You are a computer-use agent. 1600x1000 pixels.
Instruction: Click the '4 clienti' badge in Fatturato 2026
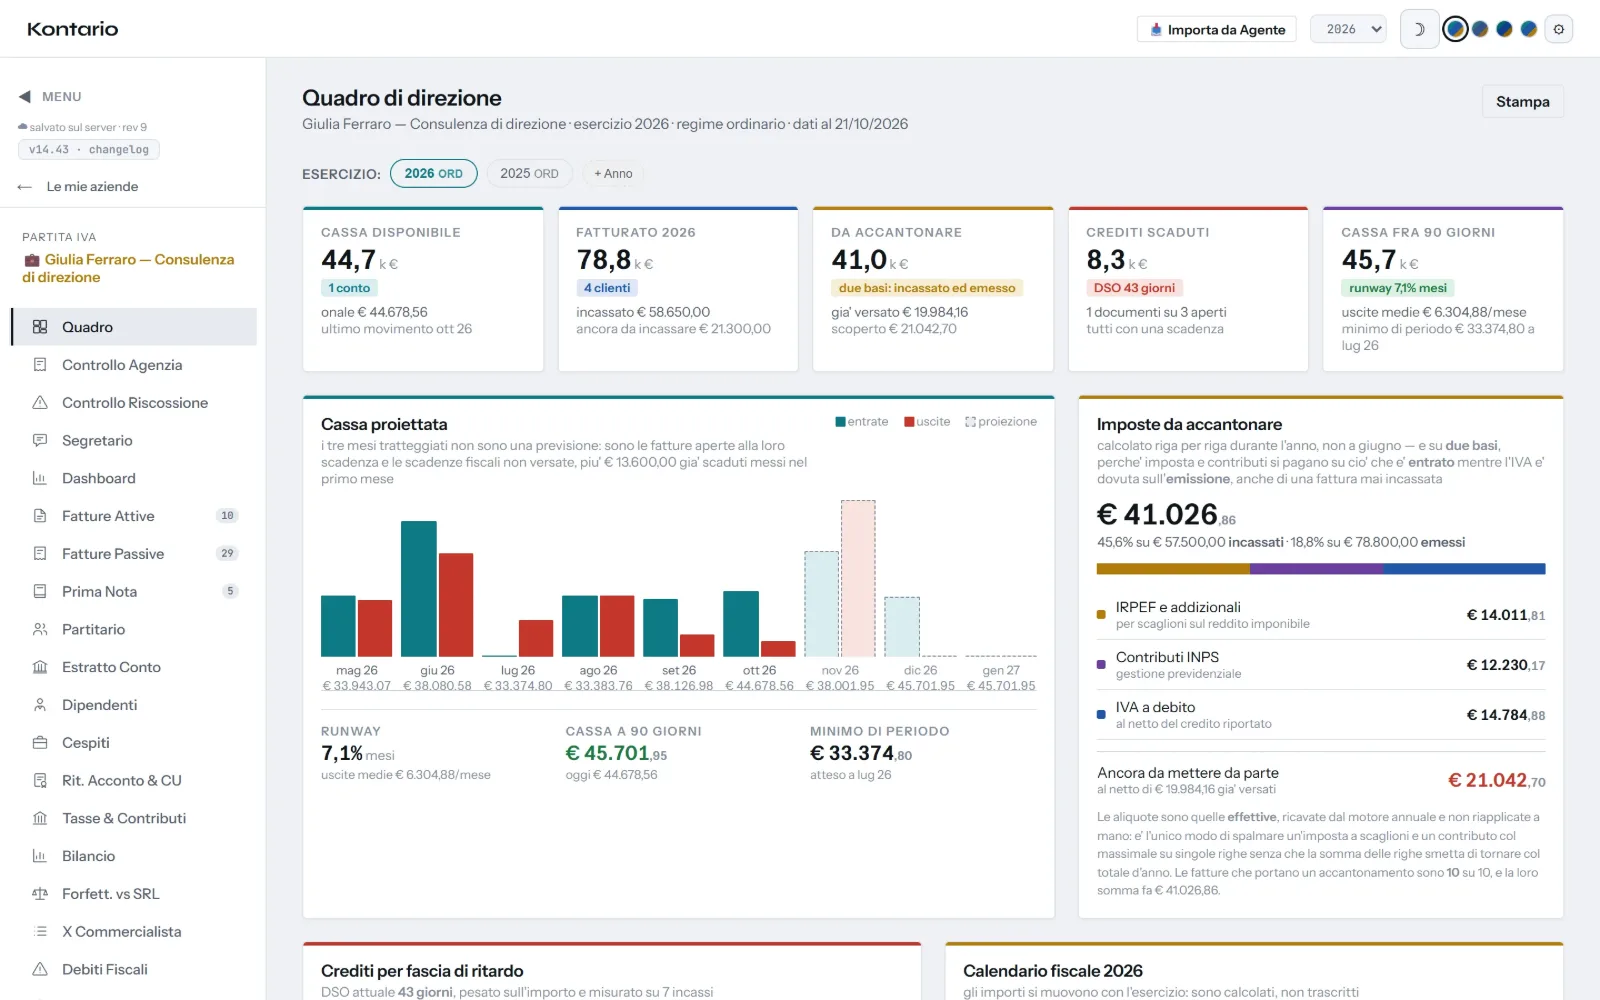(607, 288)
